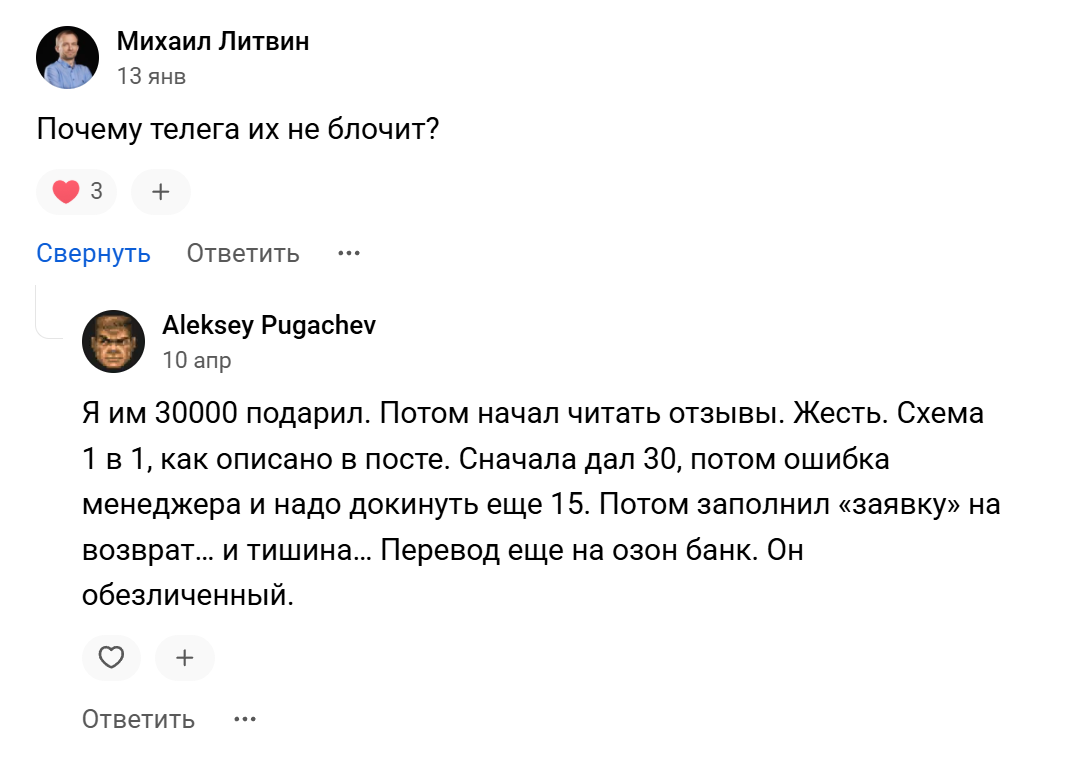Open the profile name Aleksey Pugachev

click(269, 325)
